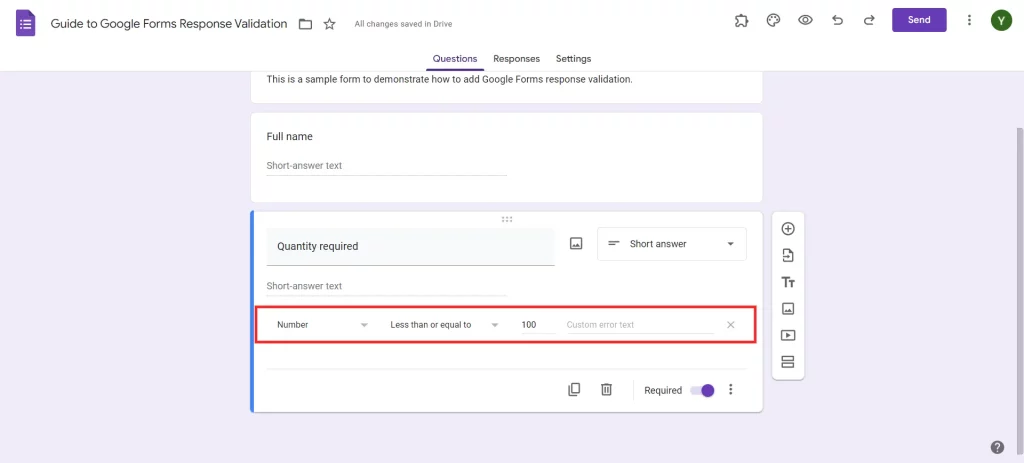This screenshot has height=463, width=1024.
Task: Add image to question icon
Action: click(x=576, y=244)
